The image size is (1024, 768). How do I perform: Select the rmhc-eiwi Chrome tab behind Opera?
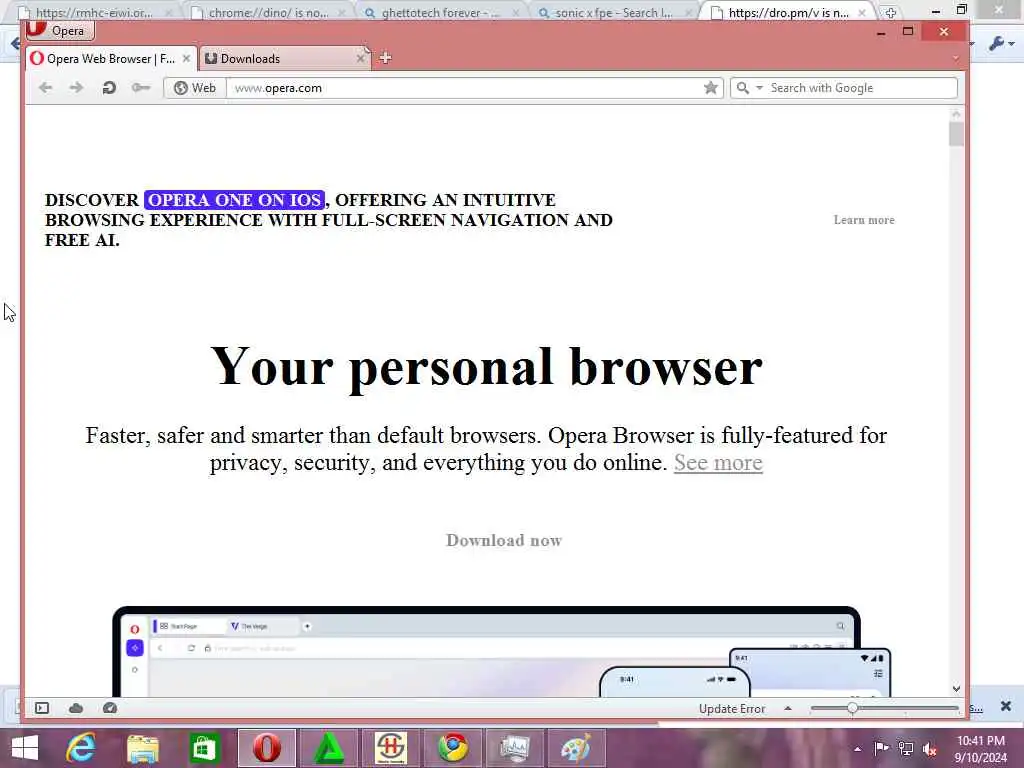coord(95,12)
